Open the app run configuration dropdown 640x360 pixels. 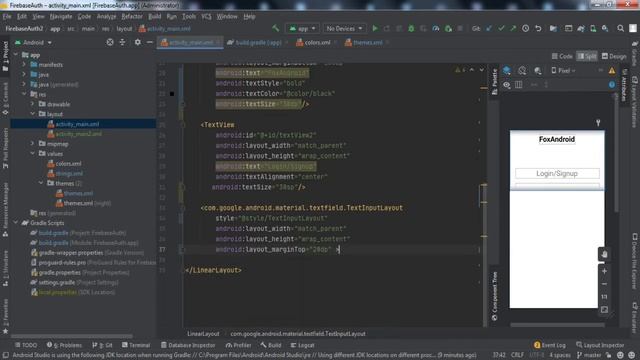coord(302,29)
